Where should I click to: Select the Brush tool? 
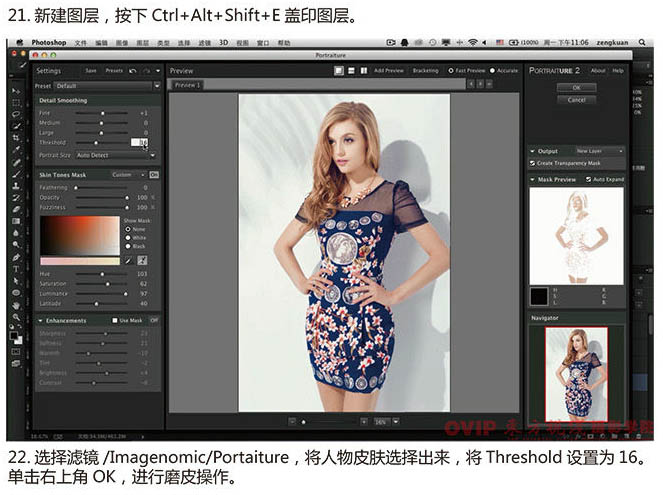click(x=16, y=174)
